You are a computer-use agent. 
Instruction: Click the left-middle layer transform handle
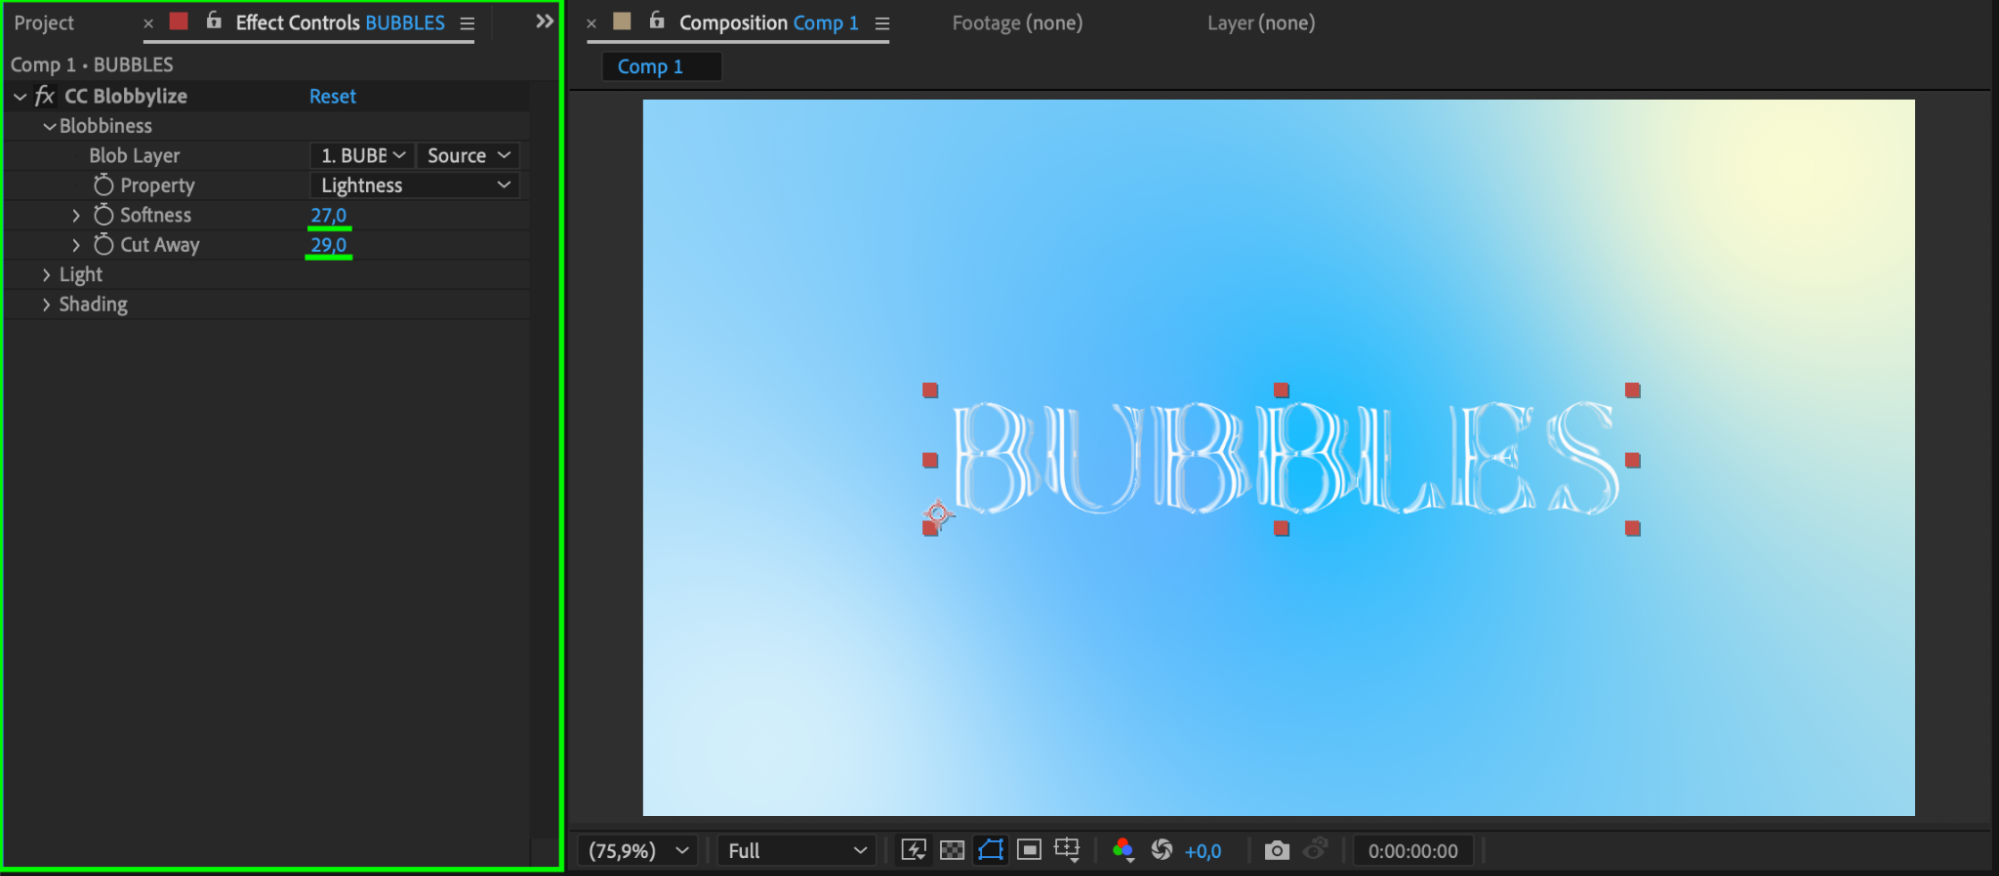point(930,460)
